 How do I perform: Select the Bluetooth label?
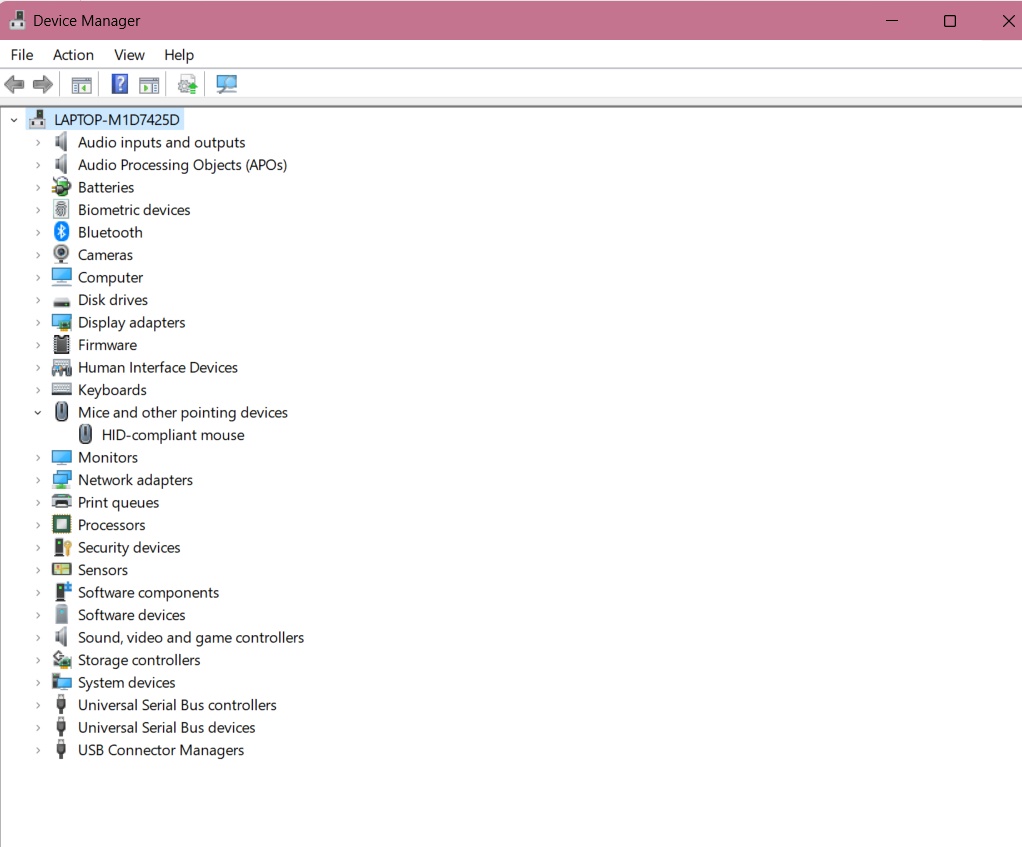[x=110, y=233]
